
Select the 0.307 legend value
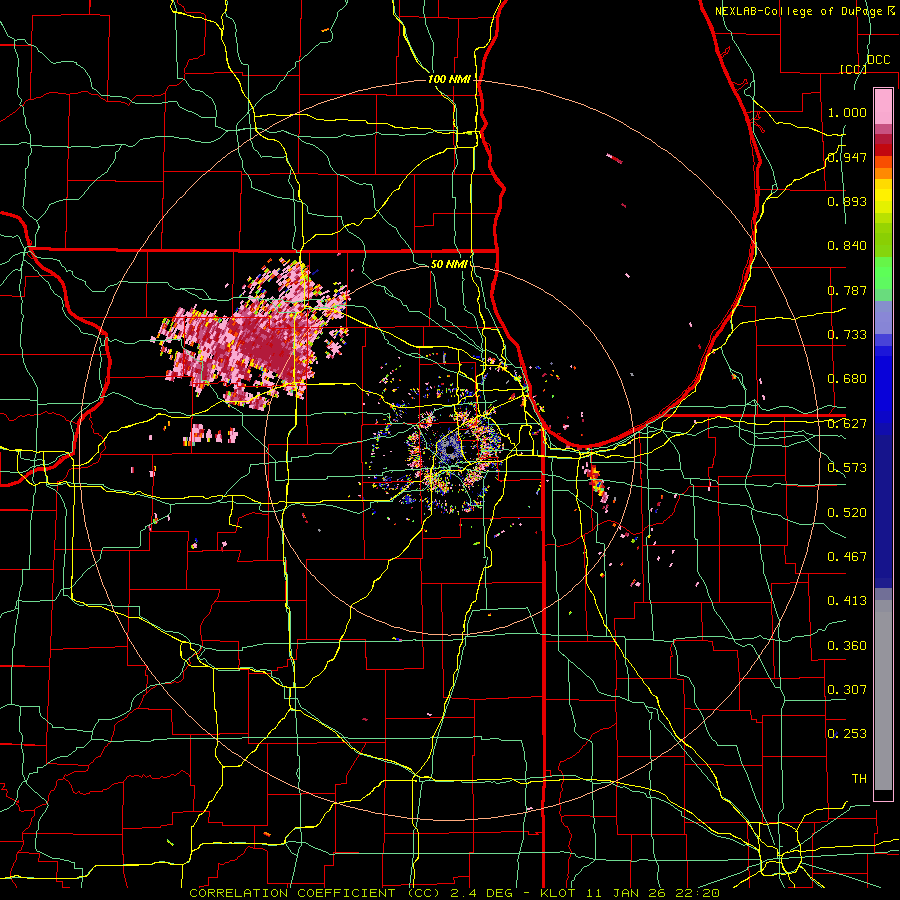(847, 690)
